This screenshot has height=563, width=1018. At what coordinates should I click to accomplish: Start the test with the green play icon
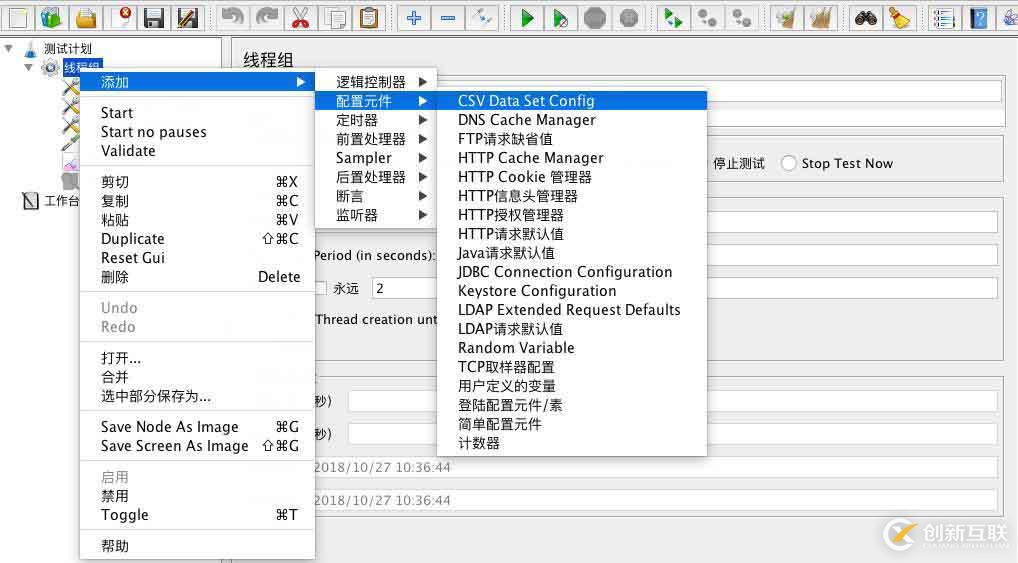coord(527,18)
